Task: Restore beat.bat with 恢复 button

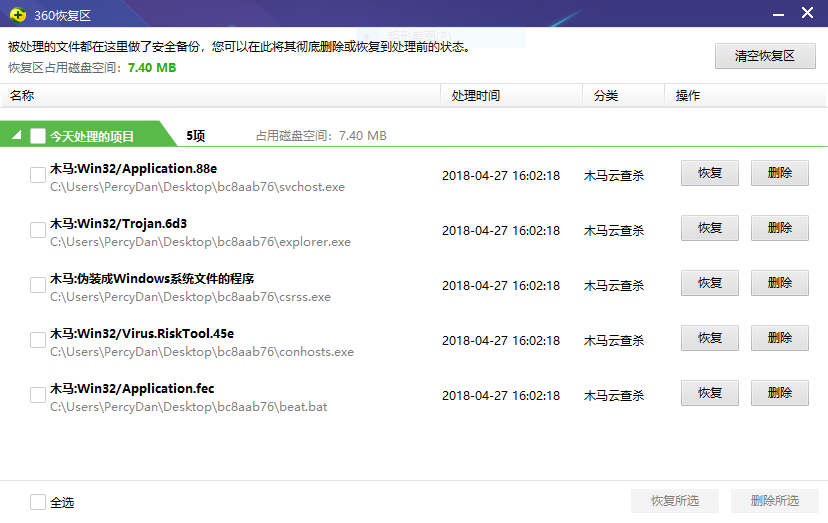Action: pyautogui.click(x=710, y=393)
